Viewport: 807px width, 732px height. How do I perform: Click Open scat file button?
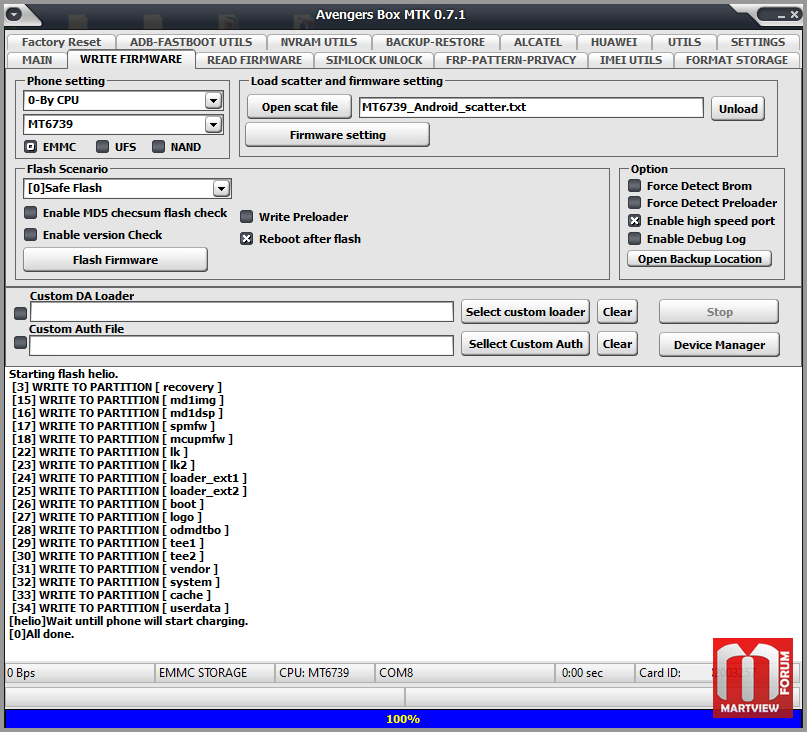point(300,107)
